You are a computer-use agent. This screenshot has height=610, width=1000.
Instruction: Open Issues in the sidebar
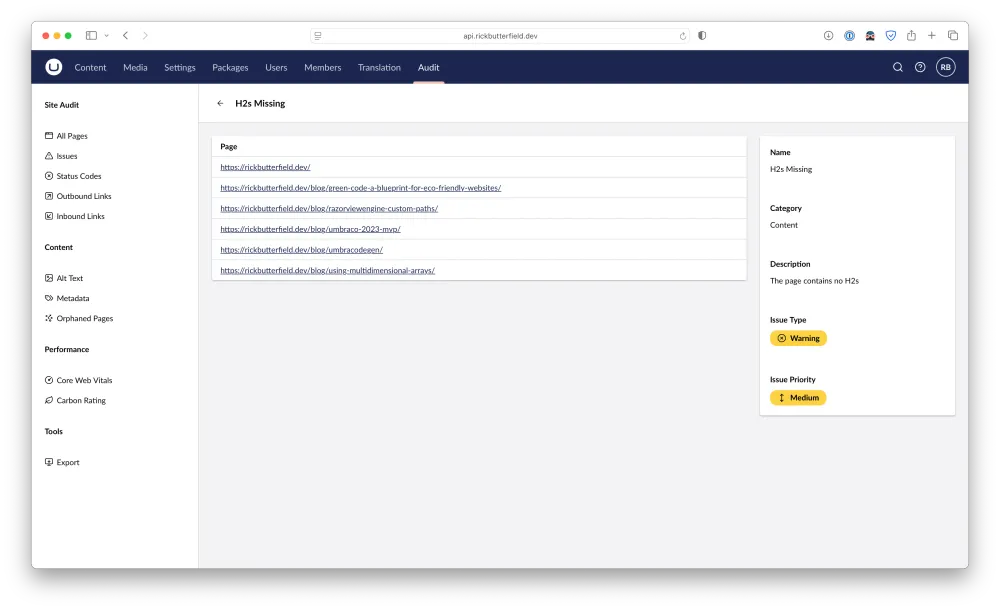(x=67, y=156)
